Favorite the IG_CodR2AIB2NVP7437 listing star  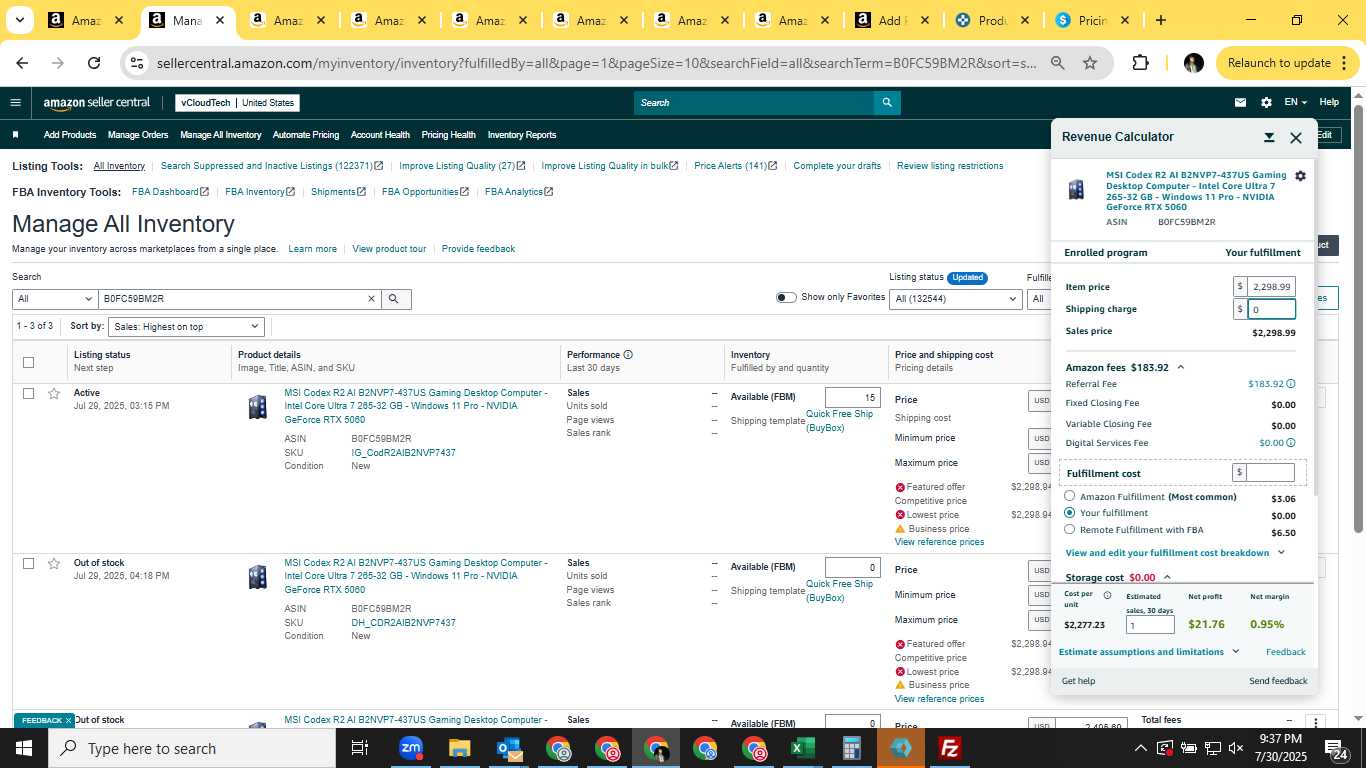pos(54,393)
